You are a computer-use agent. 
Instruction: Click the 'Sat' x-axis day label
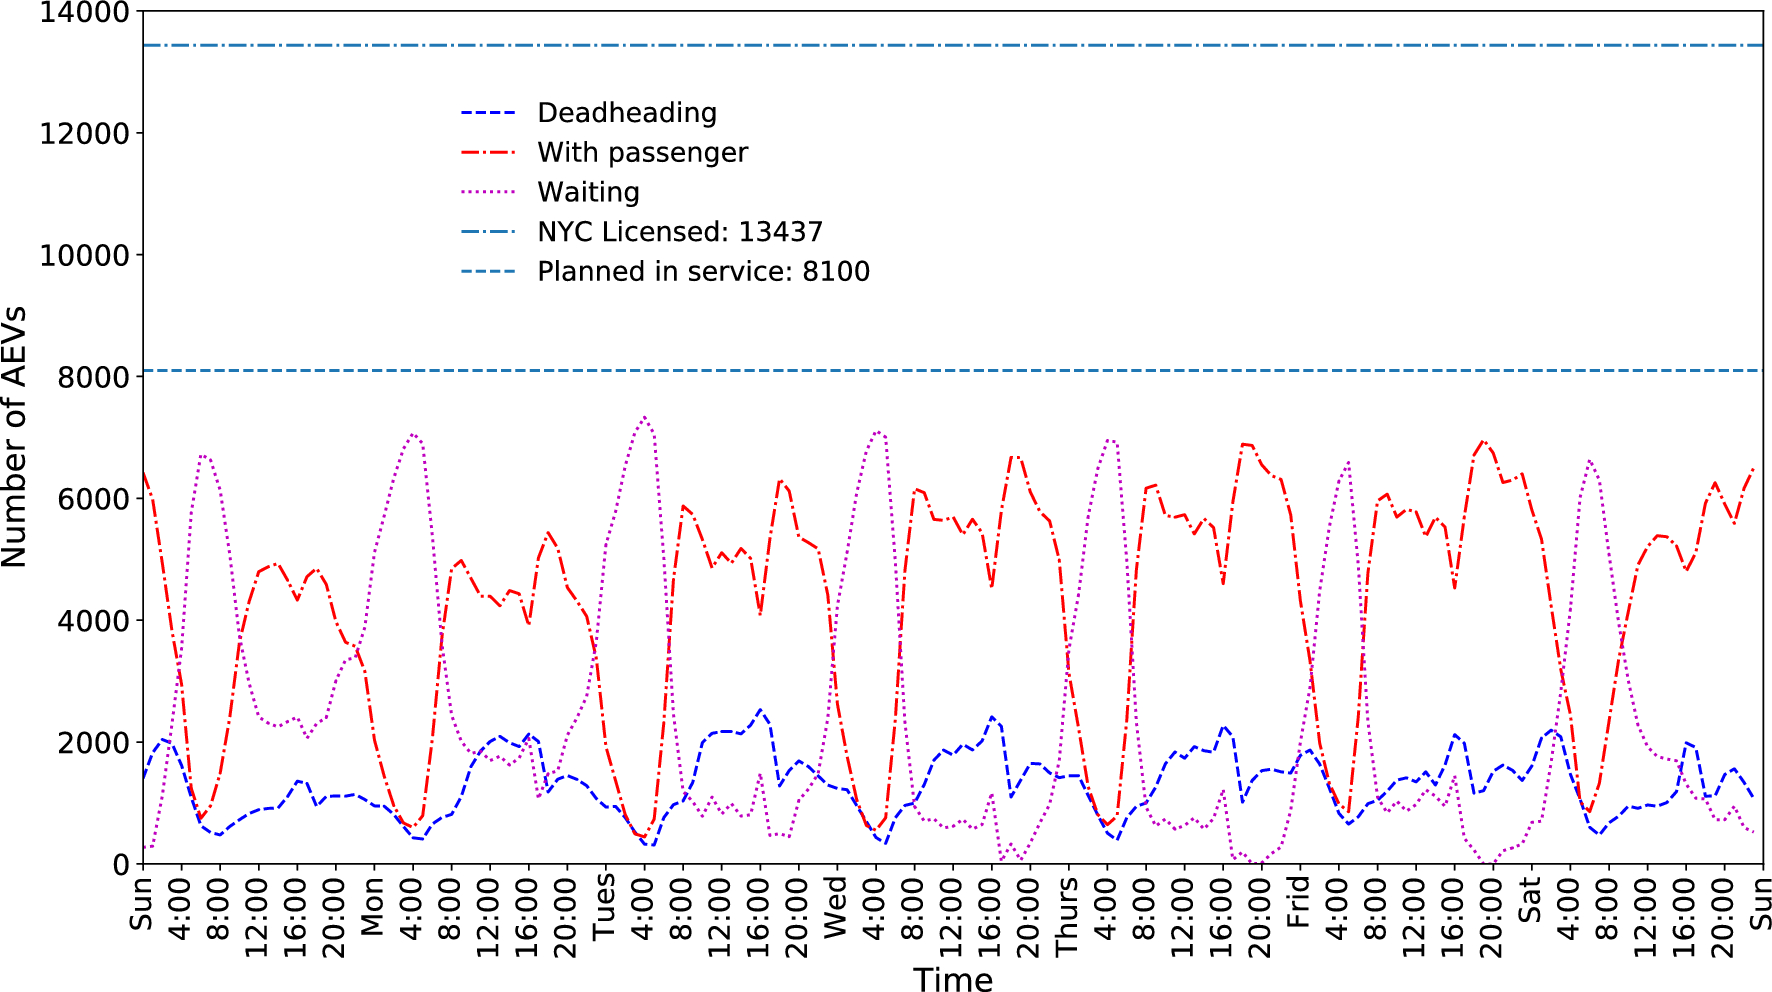(1530, 901)
